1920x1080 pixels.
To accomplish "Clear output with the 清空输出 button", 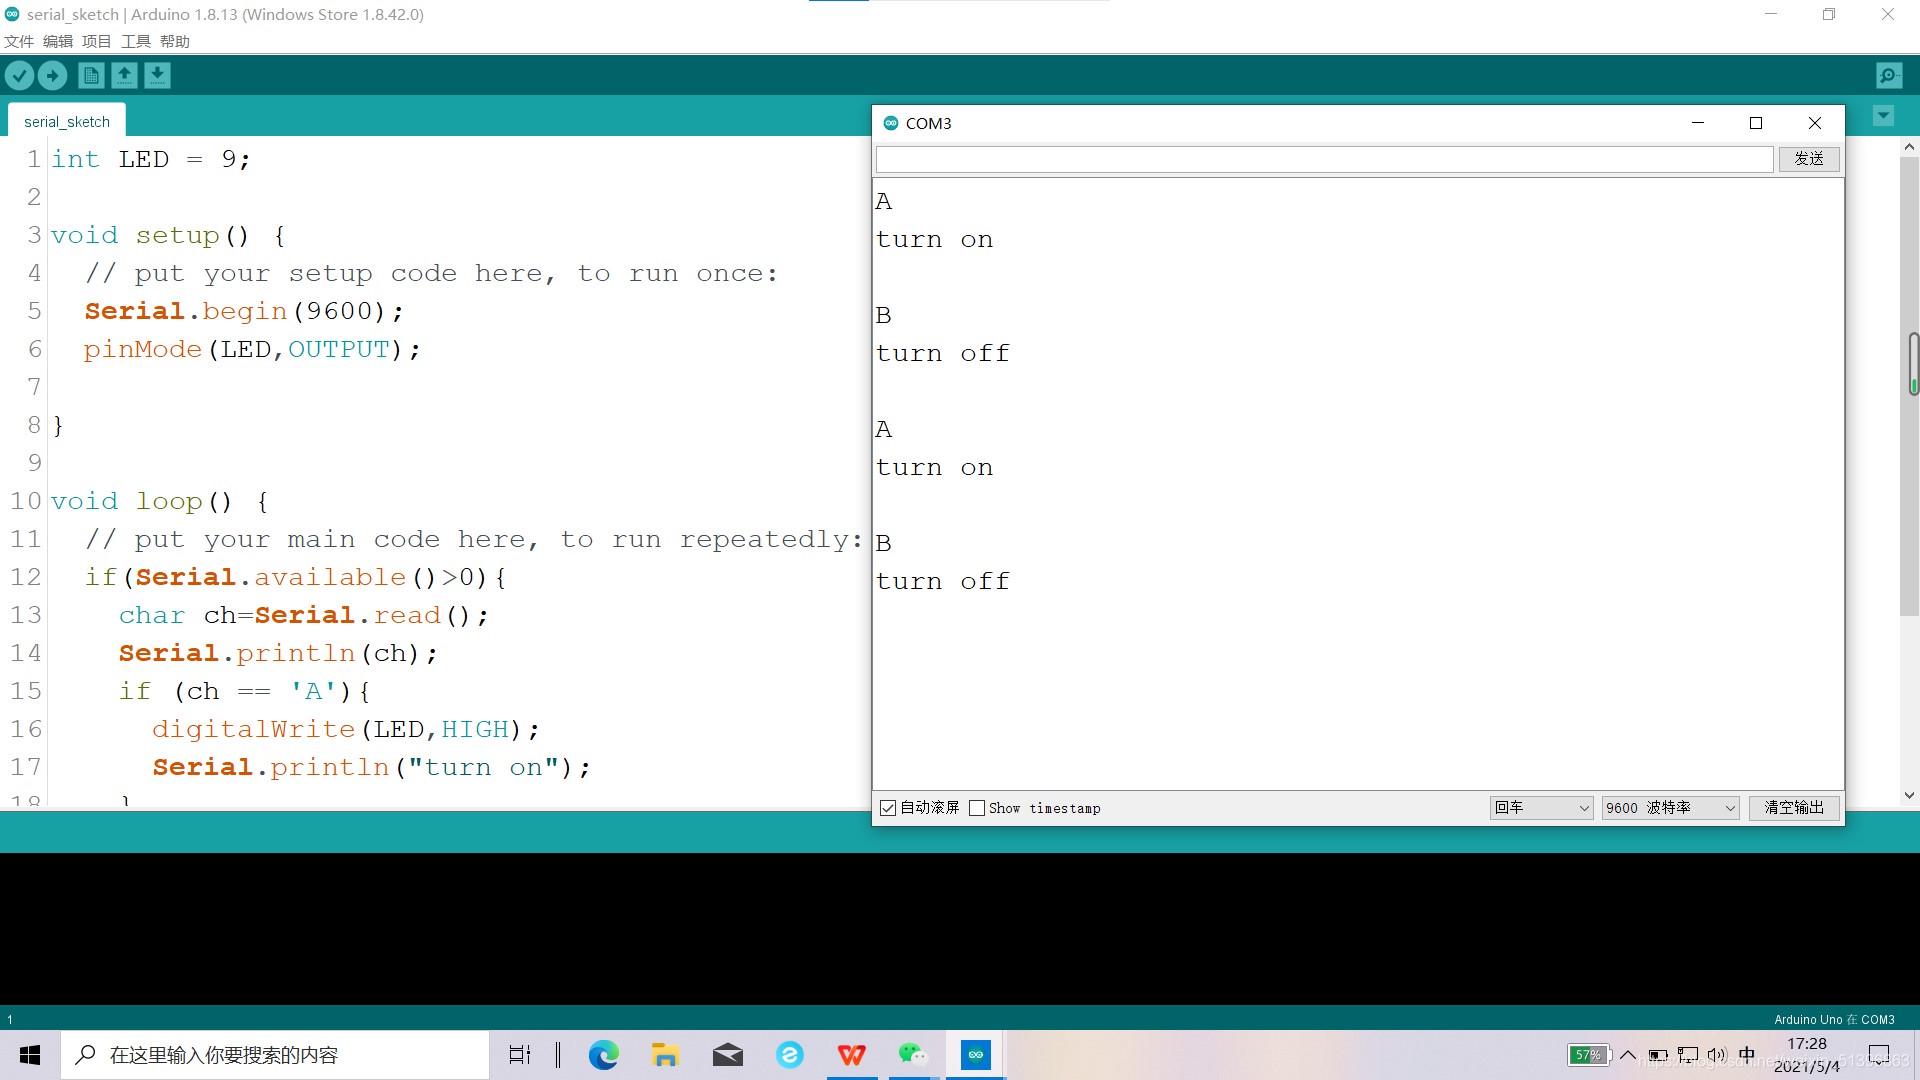I will (1793, 808).
